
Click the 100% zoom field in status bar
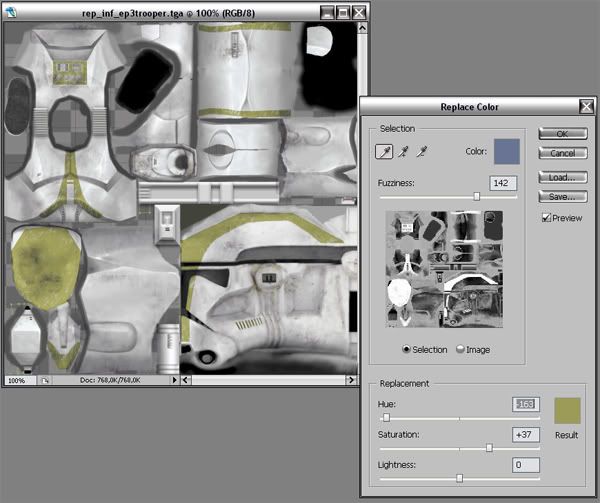(x=20, y=381)
